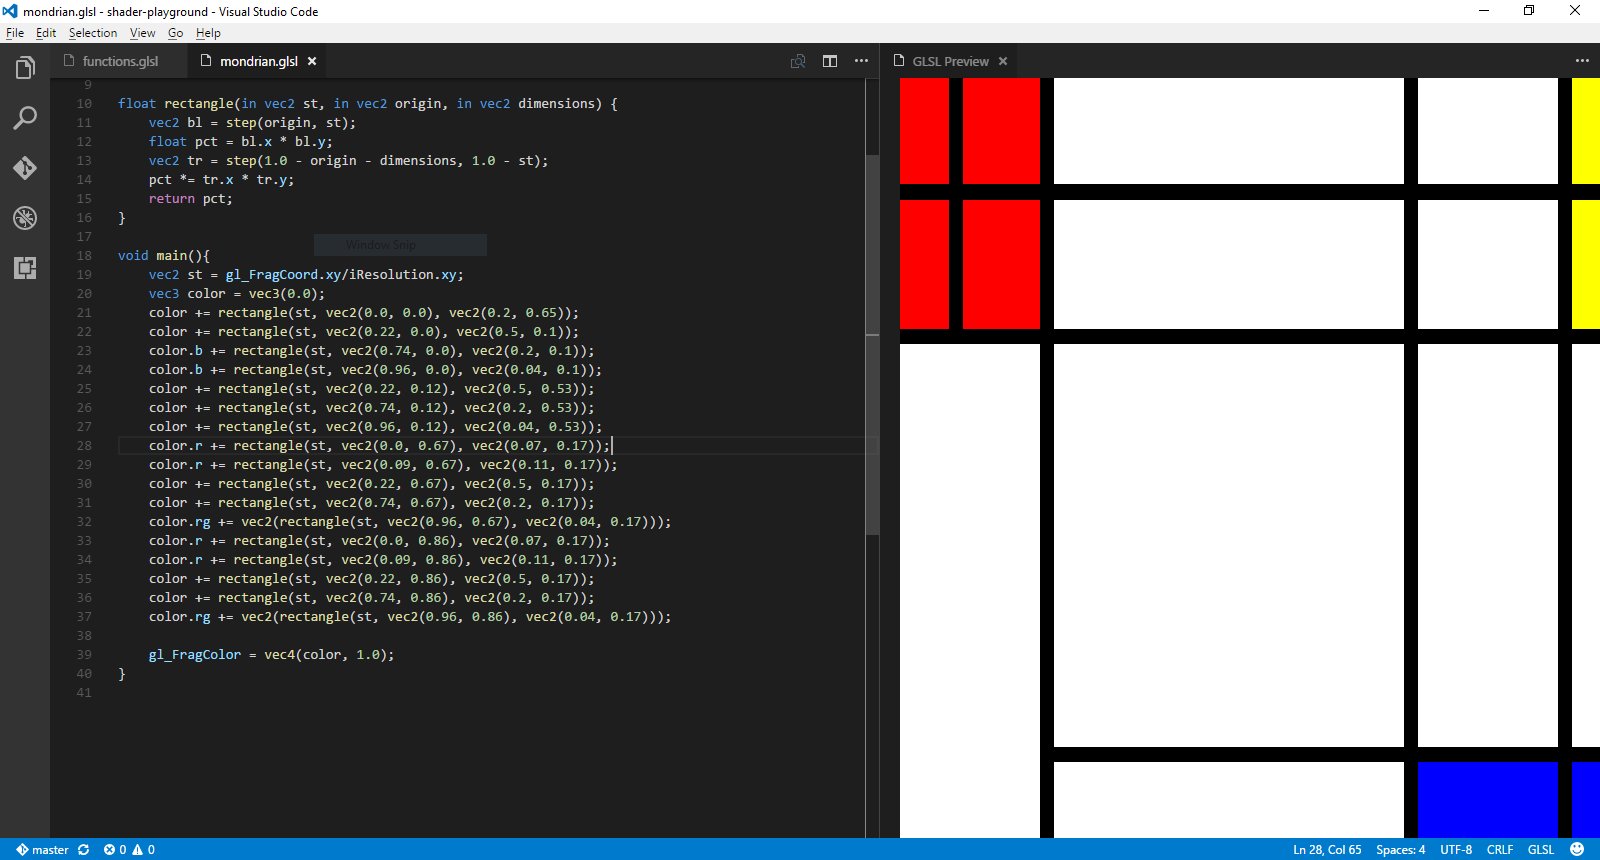Open the Selection menu
1600x860 pixels.
(93, 33)
